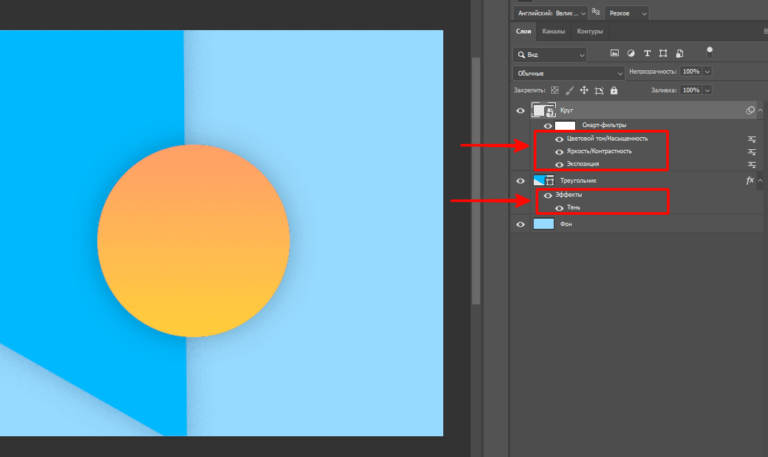Click the pixel layer filter icon
The width and height of the screenshot is (768, 457).
(x=614, y=53)
